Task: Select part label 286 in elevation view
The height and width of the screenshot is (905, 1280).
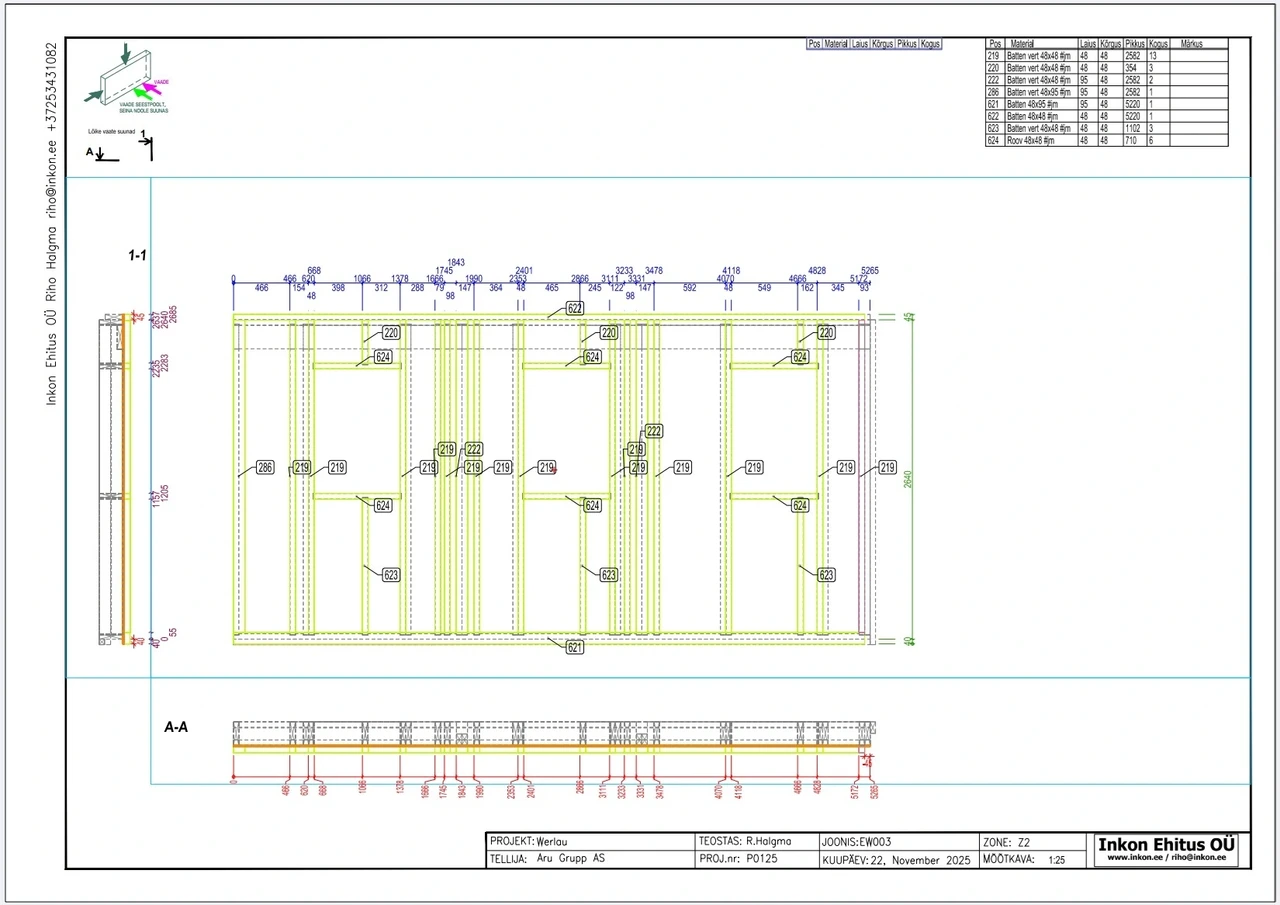Action: click(265, 467)
